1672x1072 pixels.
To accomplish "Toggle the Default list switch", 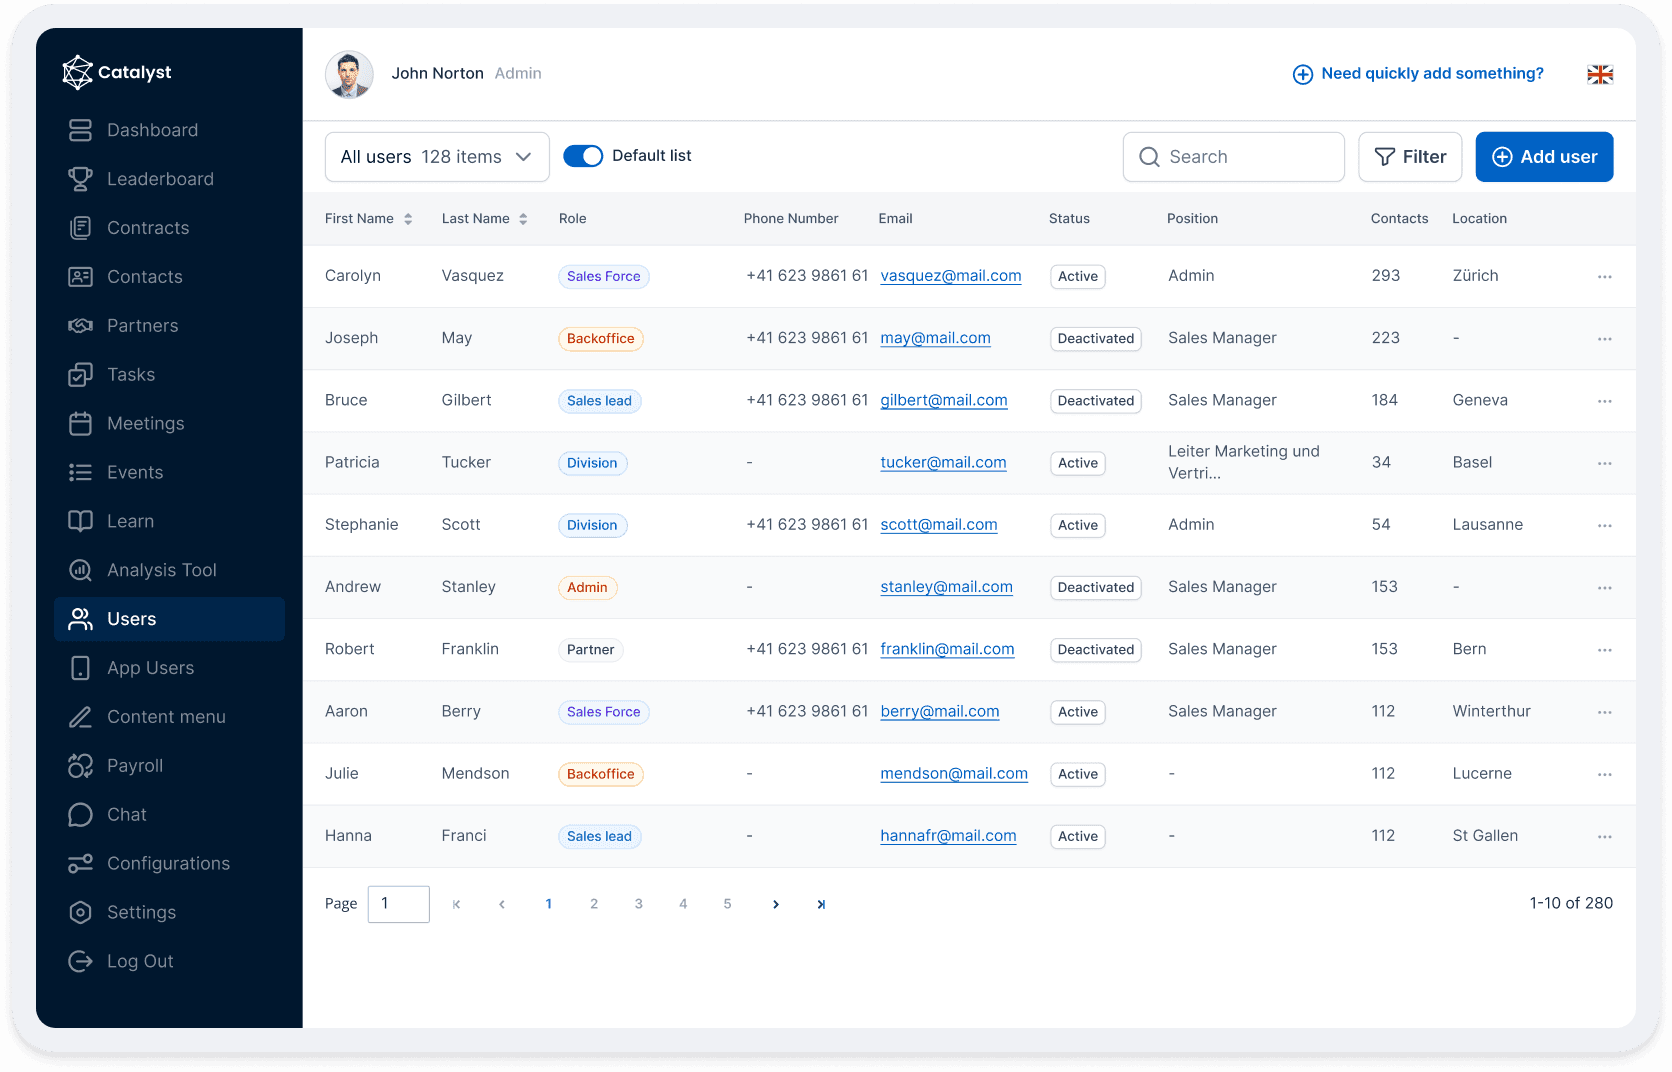I will click(x=583, y=156).
